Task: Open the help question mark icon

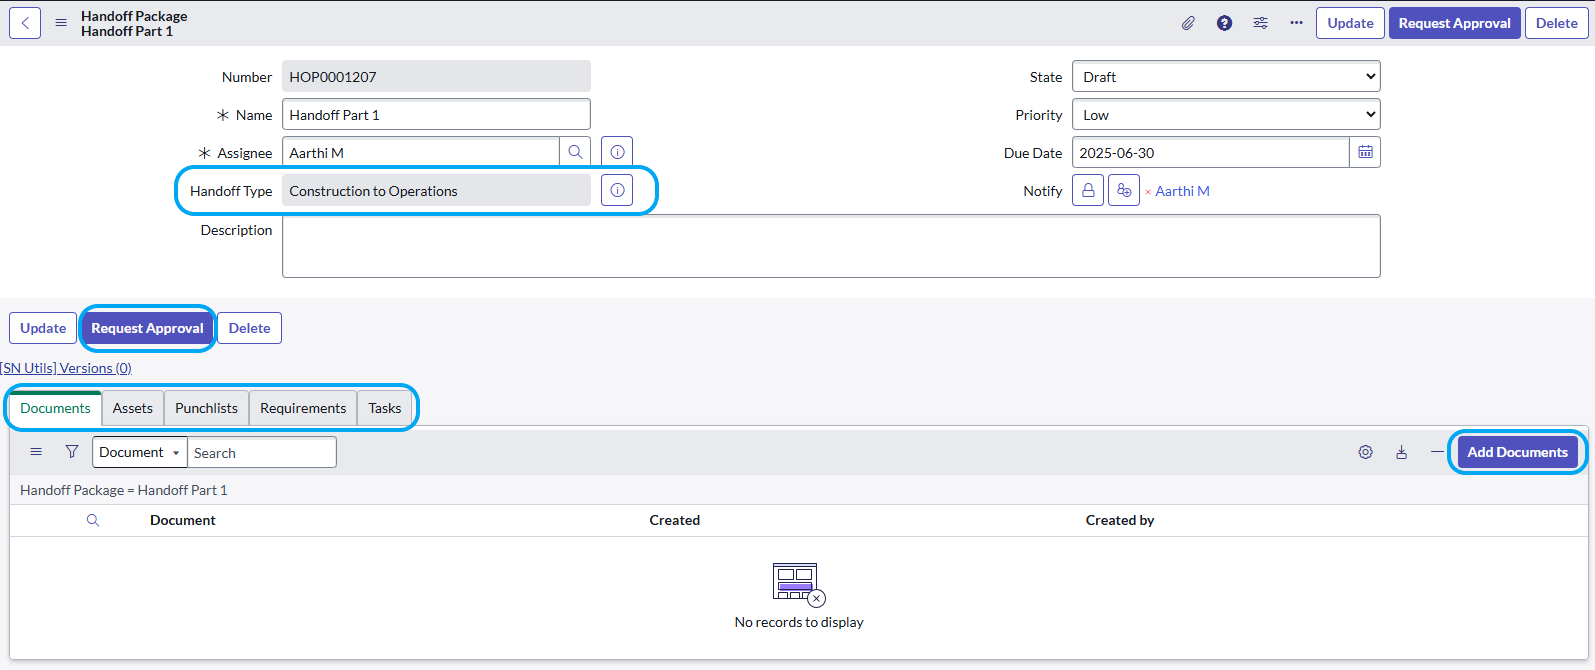Action: [x=1224, y=23]
